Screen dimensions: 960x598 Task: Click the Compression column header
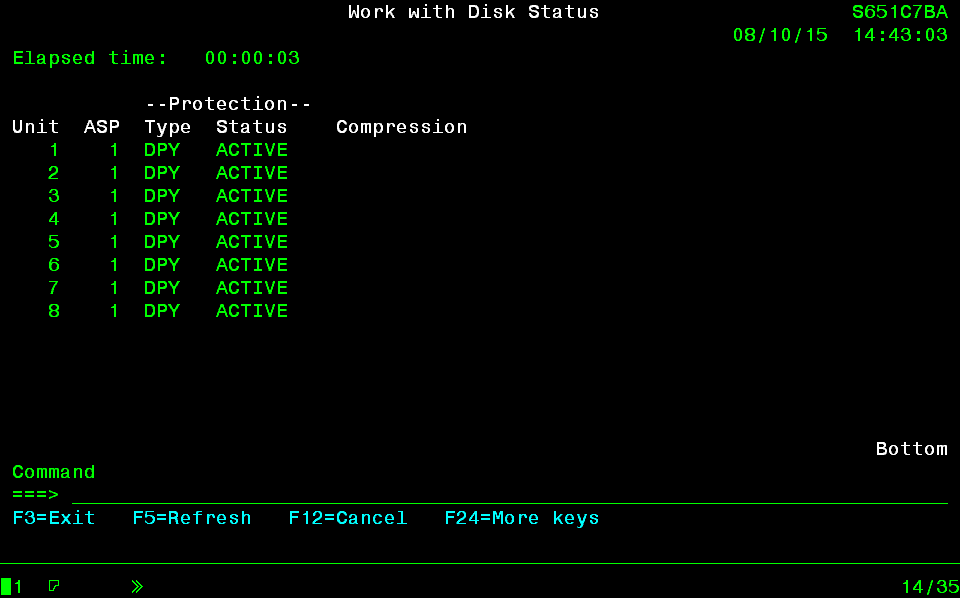pyautogui.click(x=402, y=127)
